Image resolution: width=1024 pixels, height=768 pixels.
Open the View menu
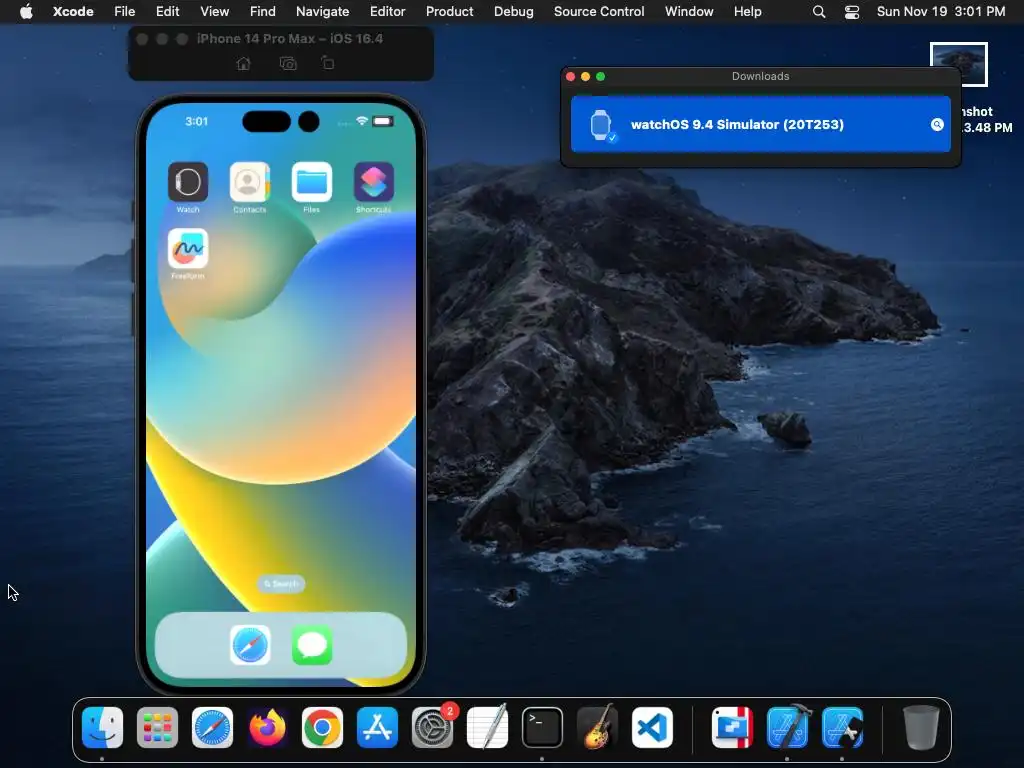(x=214, y=12)
